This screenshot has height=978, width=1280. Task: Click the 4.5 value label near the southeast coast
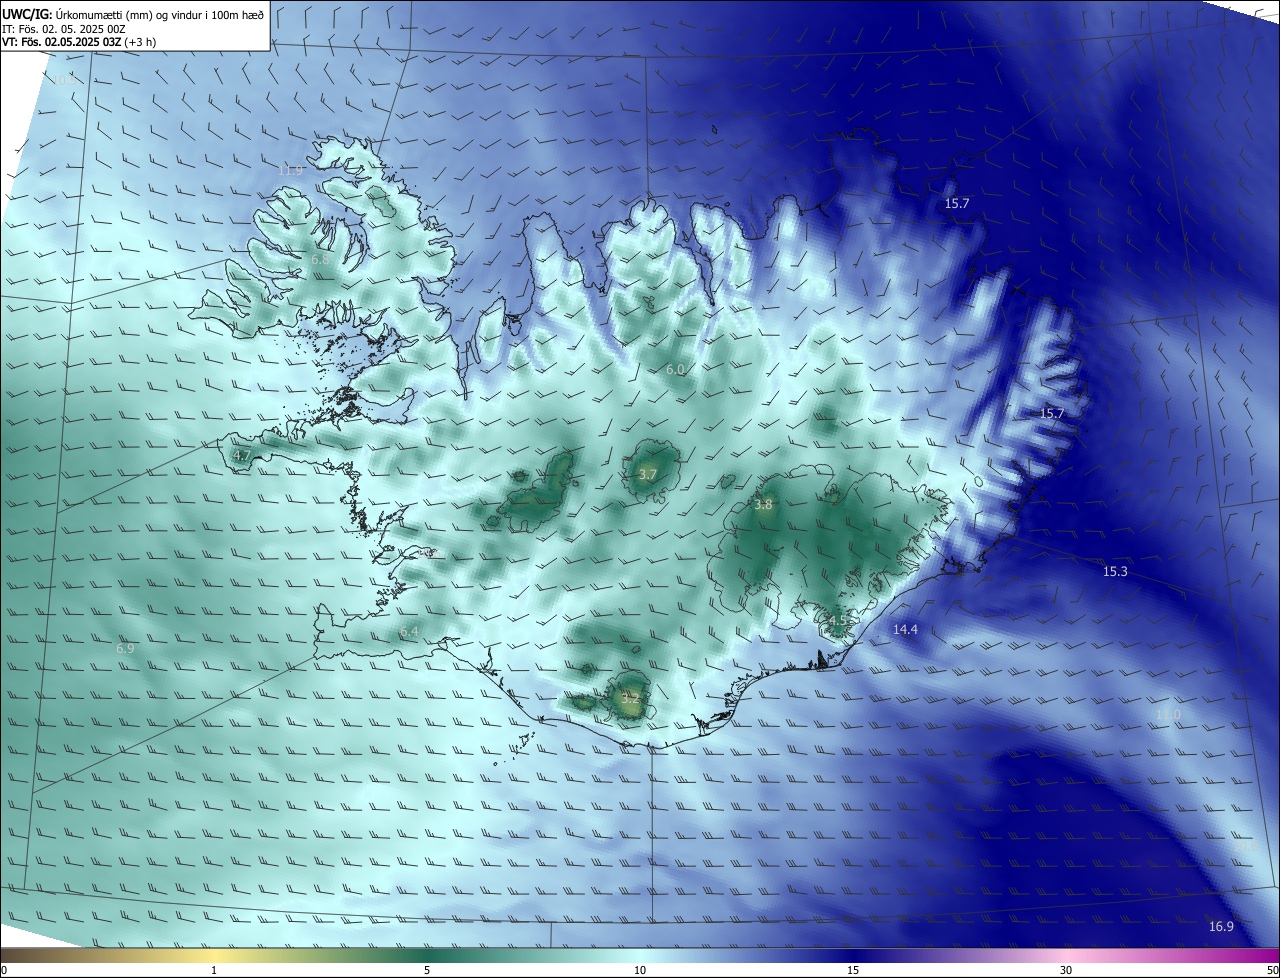pos(838,620)
